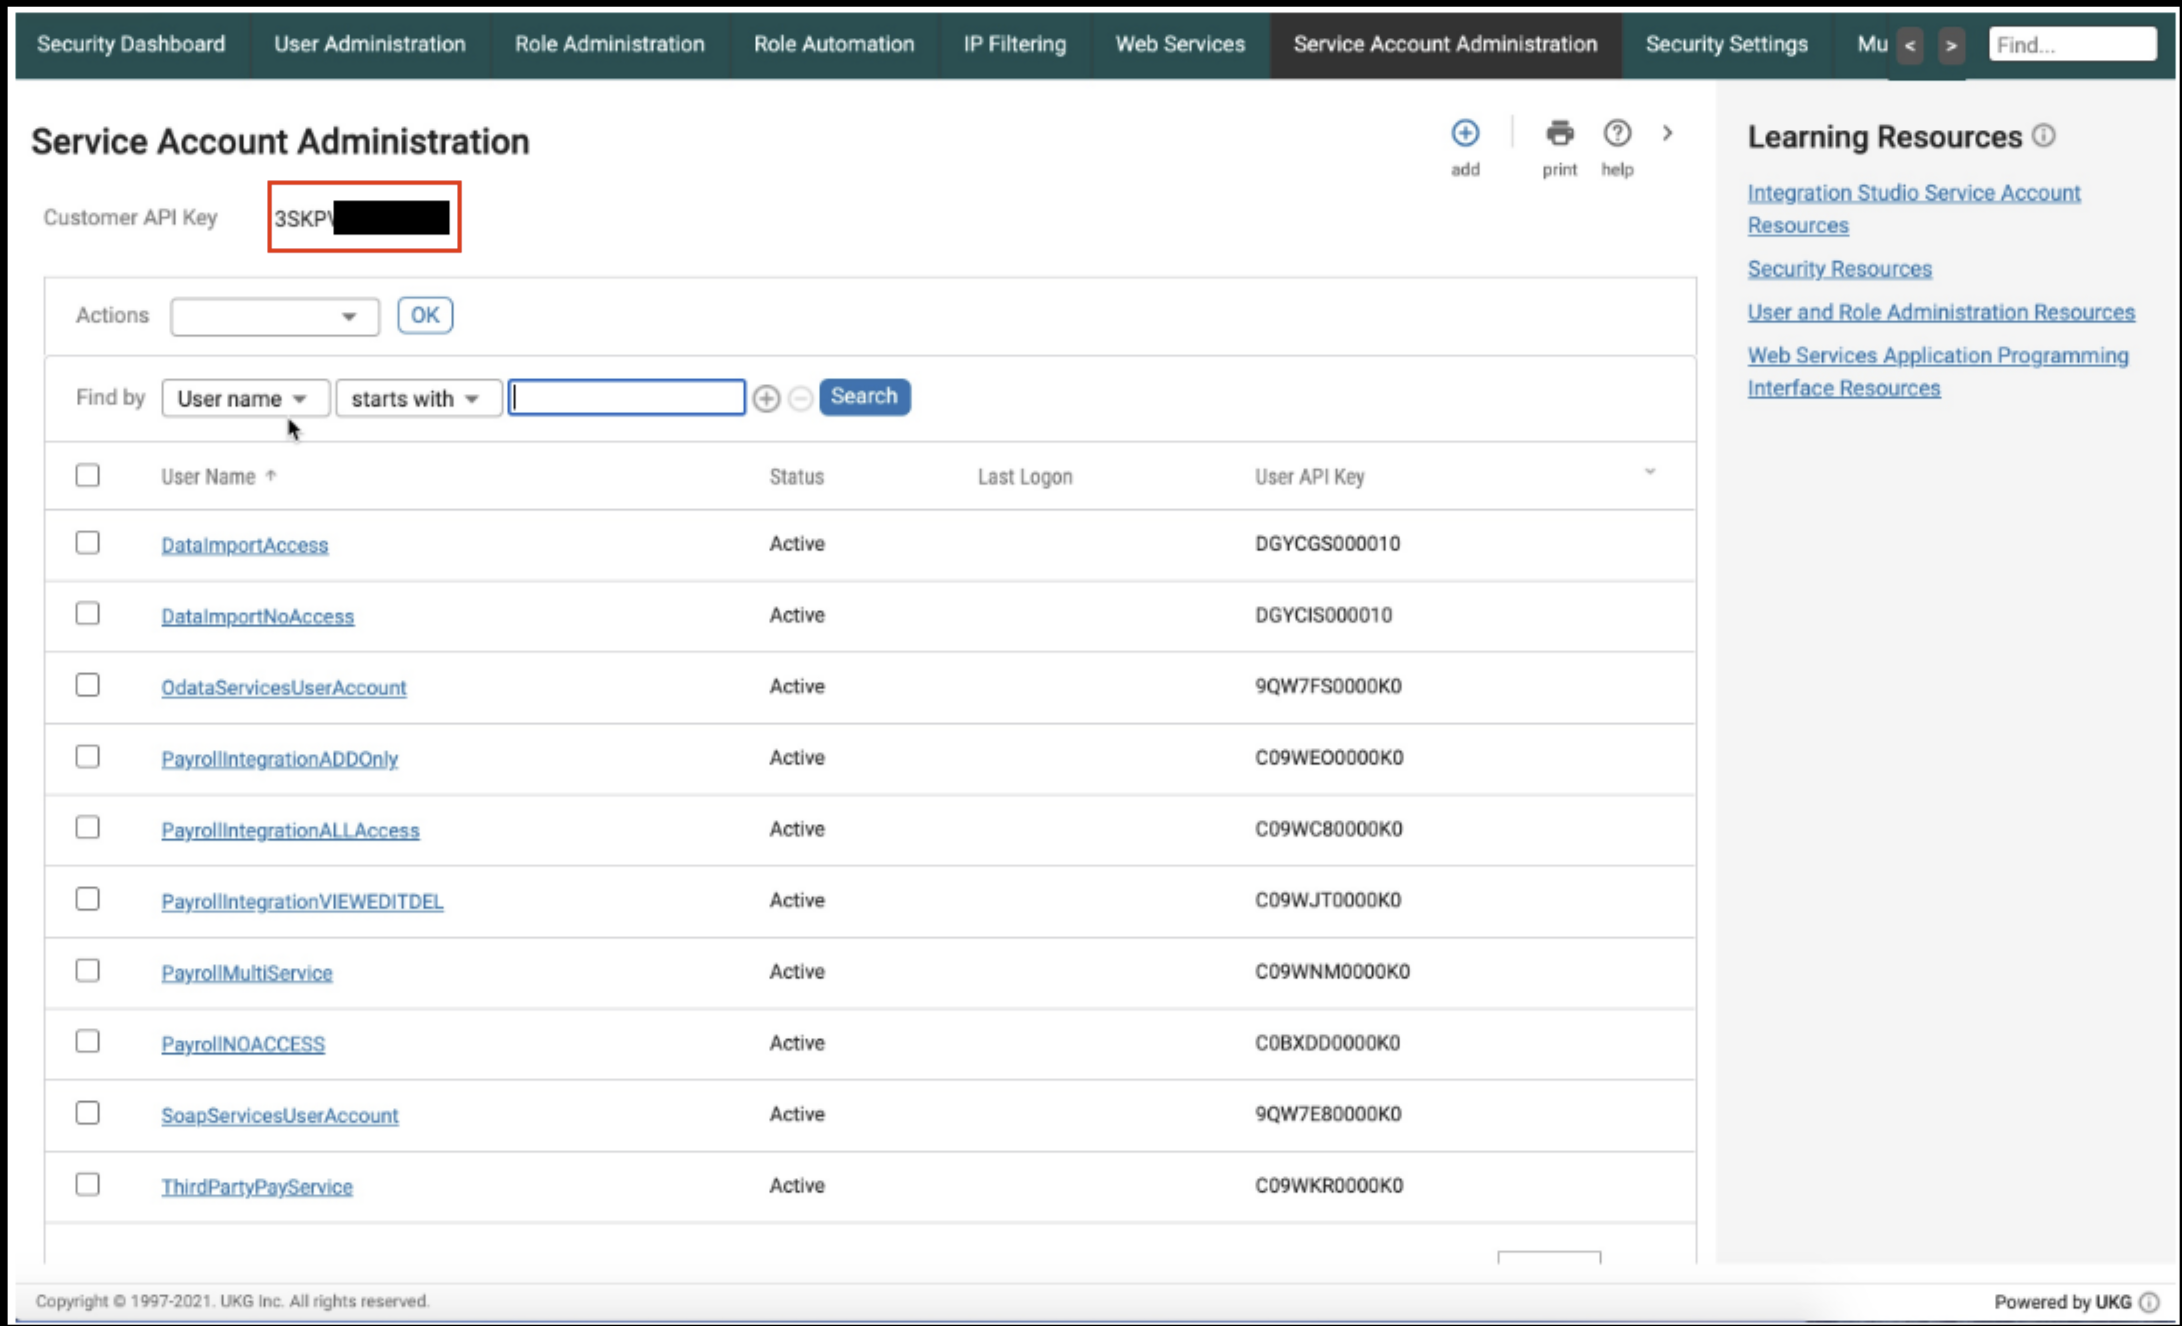Open the Security Resources link

pos(1839,268)
